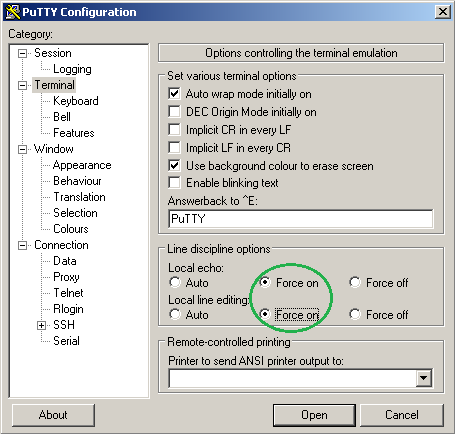
Task: Click the Open button
Action: [x=314, y=415]
